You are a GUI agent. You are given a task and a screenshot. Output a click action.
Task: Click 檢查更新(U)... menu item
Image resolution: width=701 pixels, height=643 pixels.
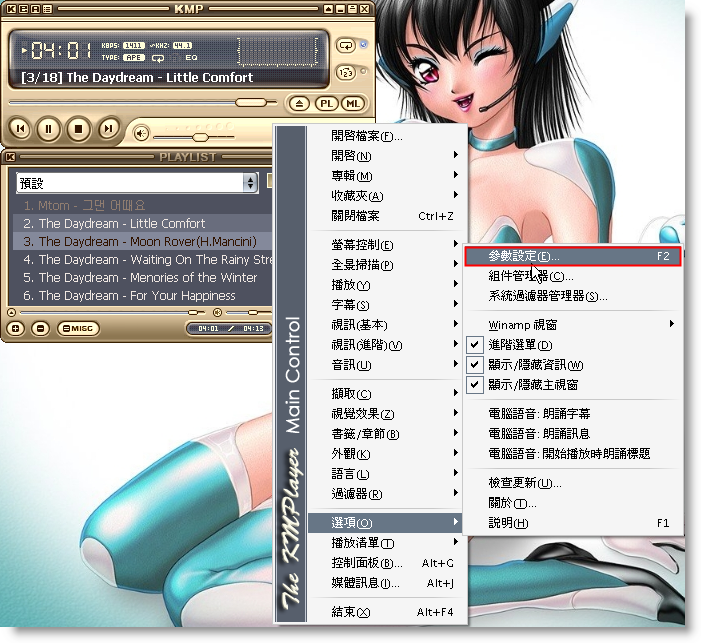[573, 483]
